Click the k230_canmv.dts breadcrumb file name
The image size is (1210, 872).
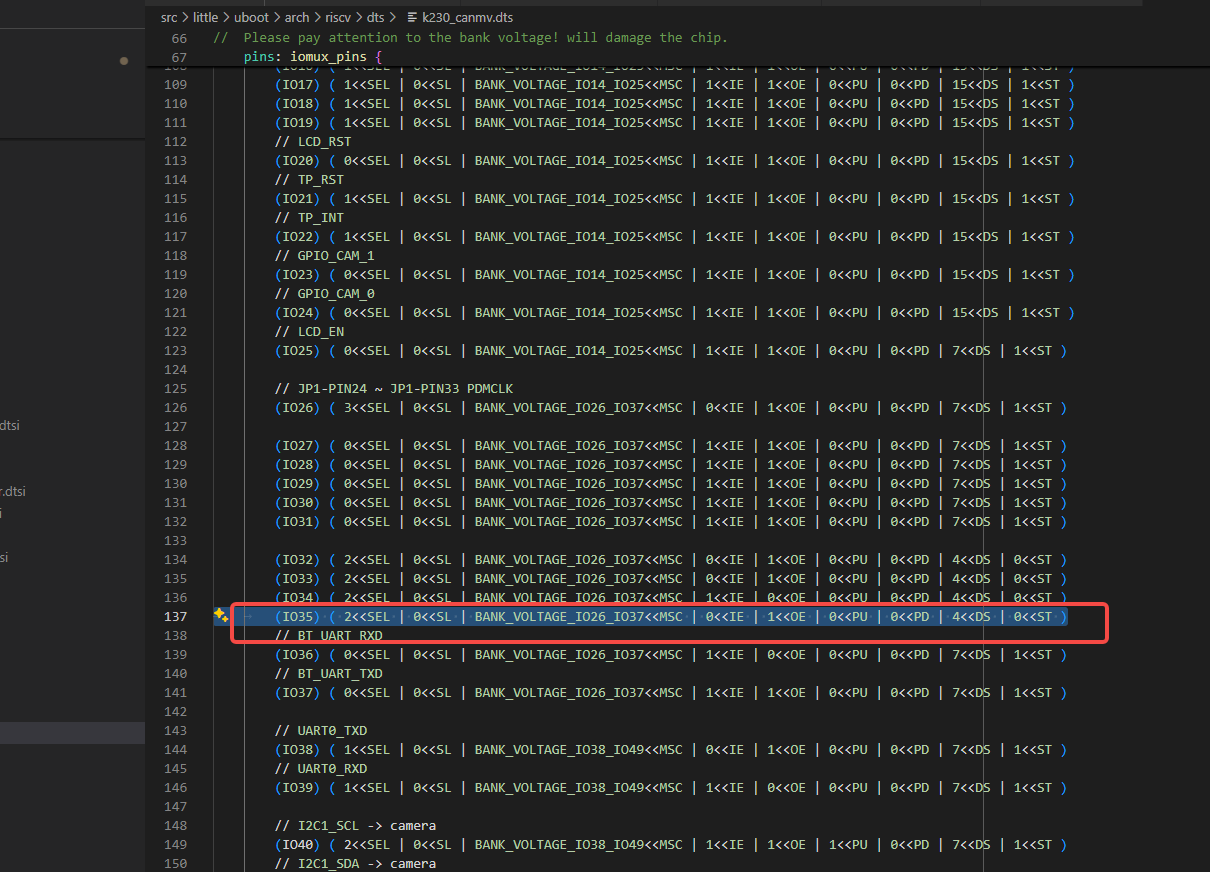coord(468,17)
